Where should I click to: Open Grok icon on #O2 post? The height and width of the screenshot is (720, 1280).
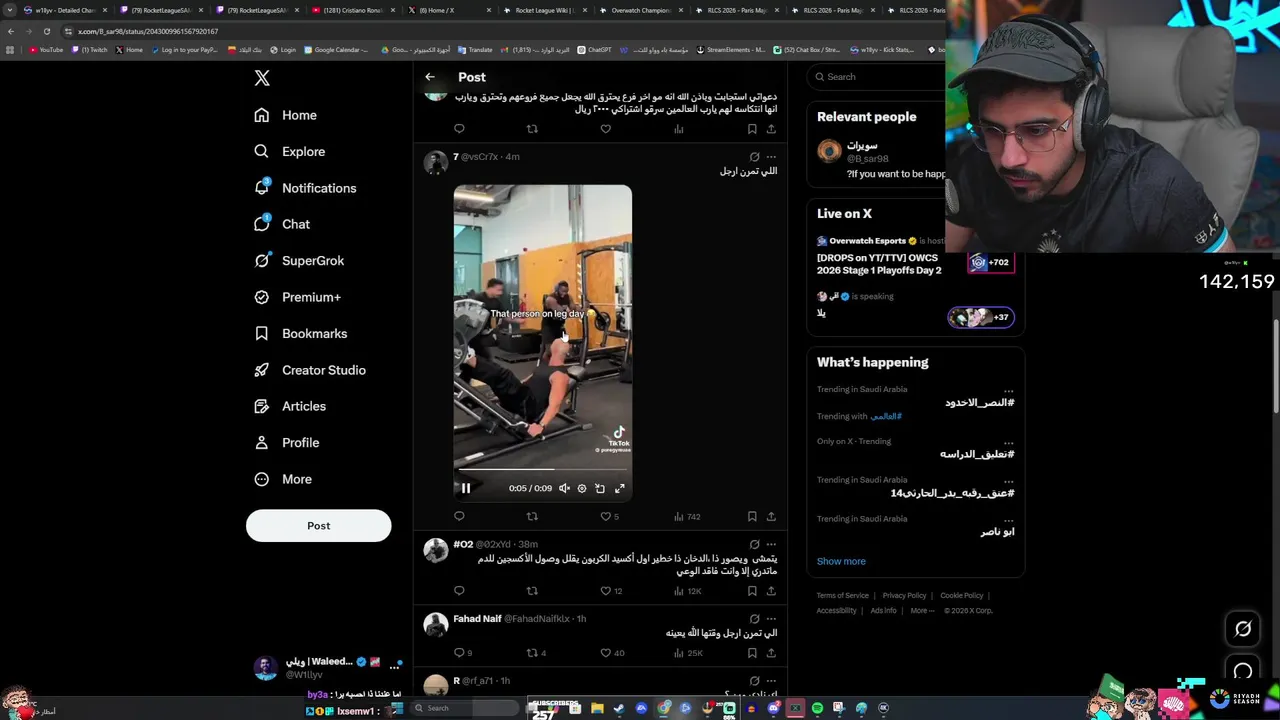(754, 544)
